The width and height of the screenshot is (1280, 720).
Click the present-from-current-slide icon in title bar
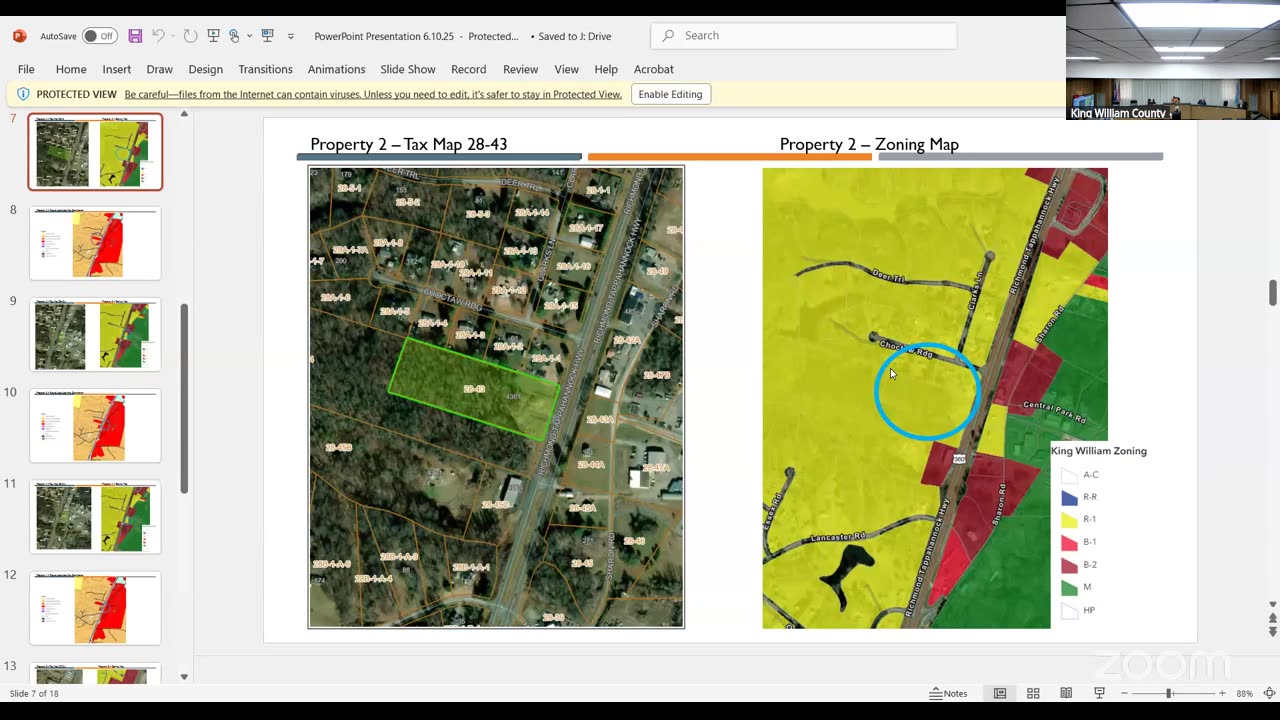click(267, 36)
